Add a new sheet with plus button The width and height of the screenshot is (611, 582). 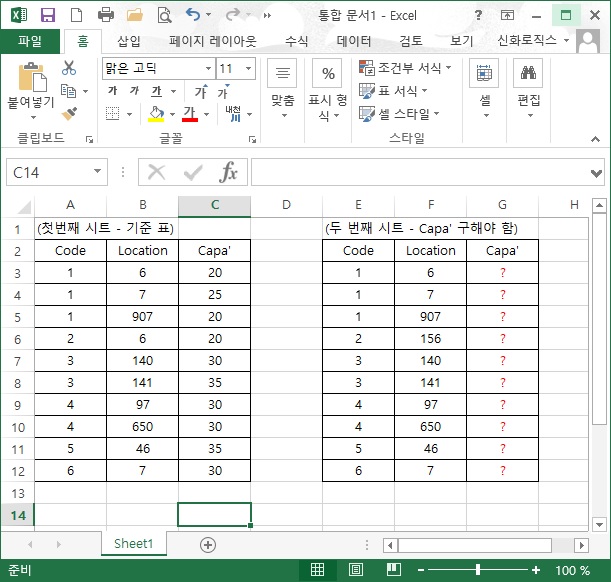(208, 545)
